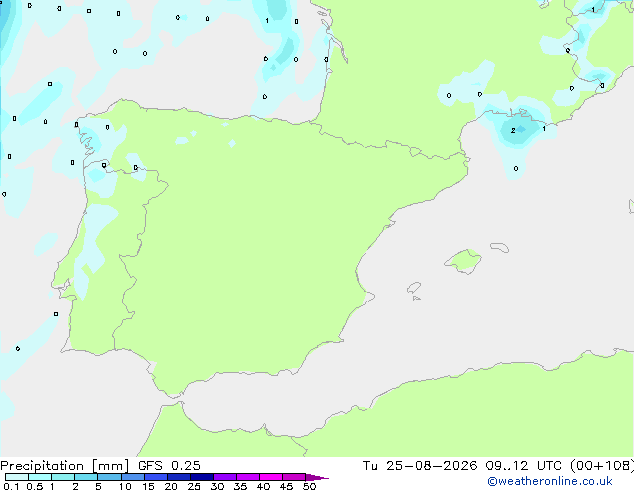The width and height of the screenshot is (634, 490).
Task: Click the legend tick label 50
Action: pos(309,486)
